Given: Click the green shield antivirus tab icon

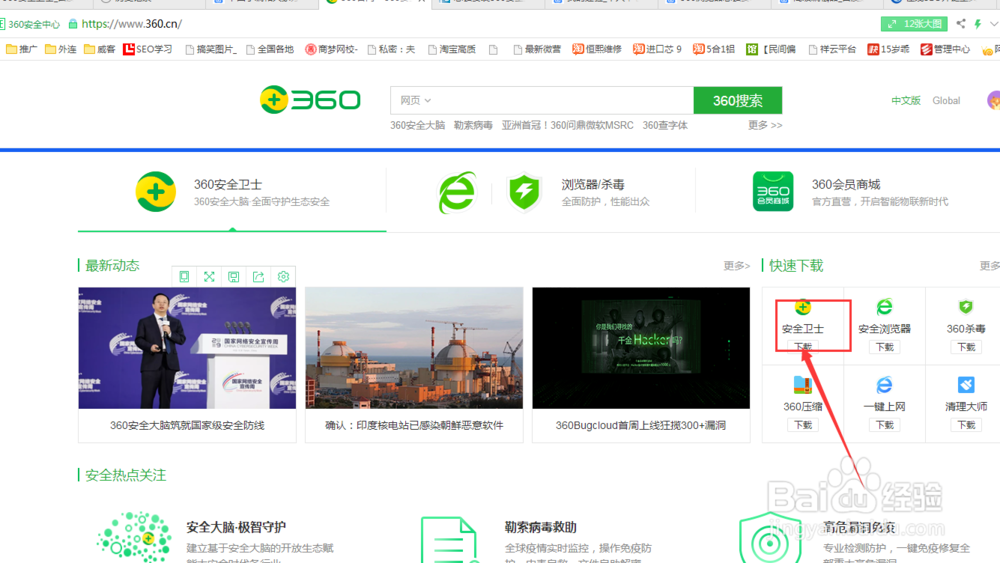Looking at the screenshot, I should pos(524,192).
